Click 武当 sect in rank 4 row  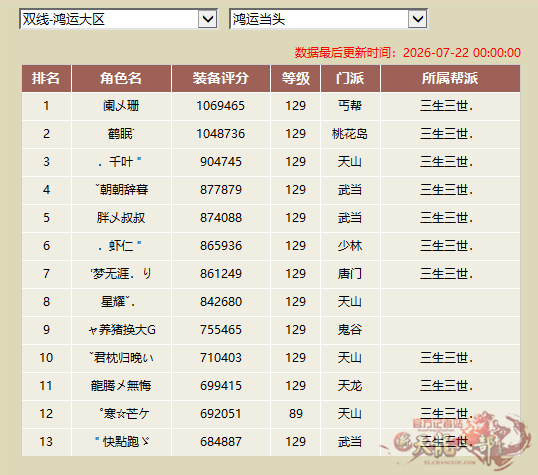click(x=350, y=190)
